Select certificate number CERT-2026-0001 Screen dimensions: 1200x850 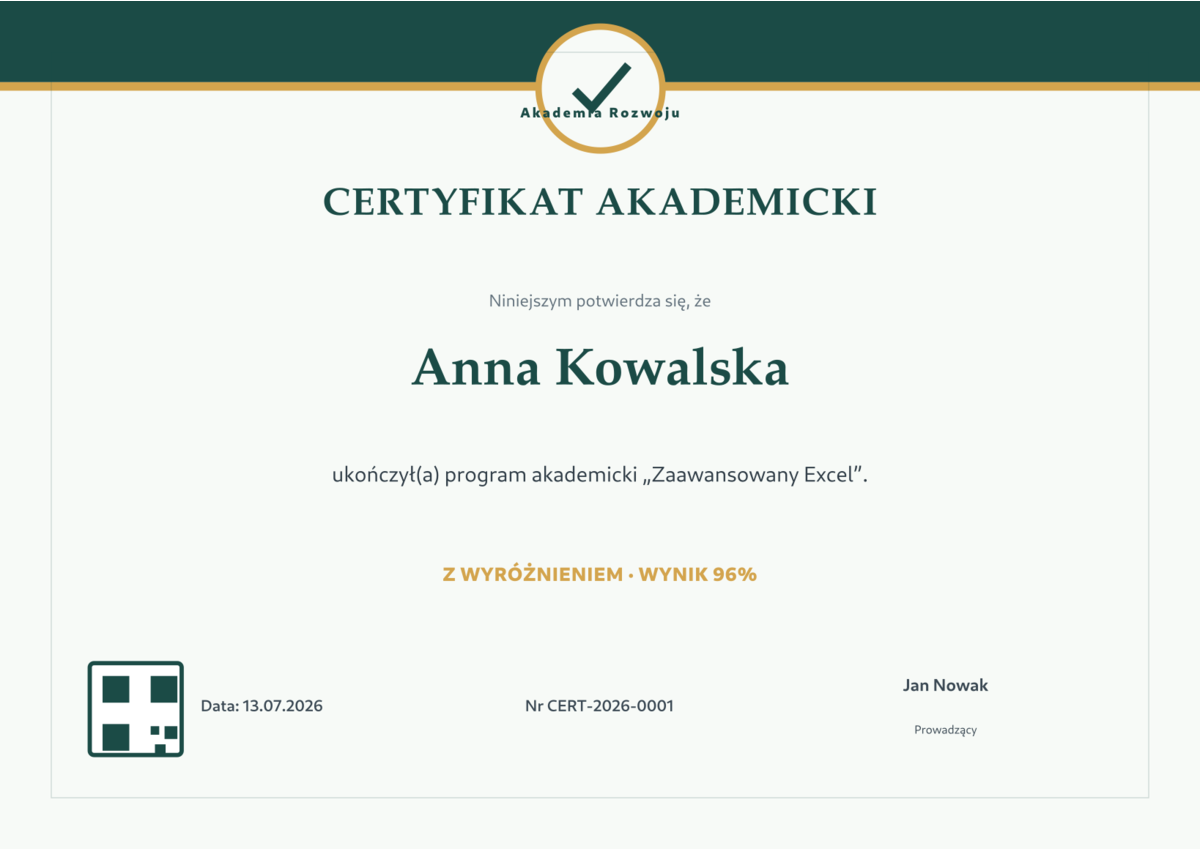click(x=610, y=706)
